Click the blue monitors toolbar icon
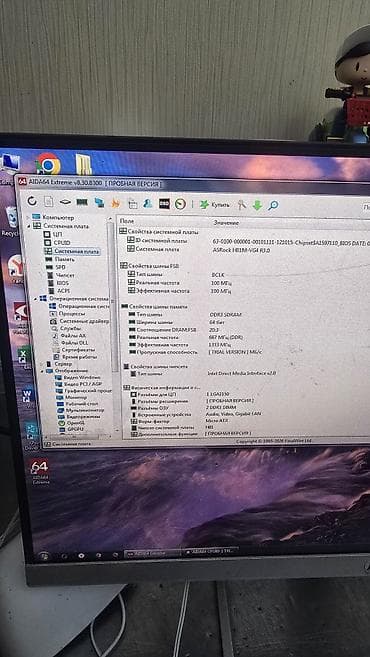Viewport: 370px width, 657px height. coord(99,203)
